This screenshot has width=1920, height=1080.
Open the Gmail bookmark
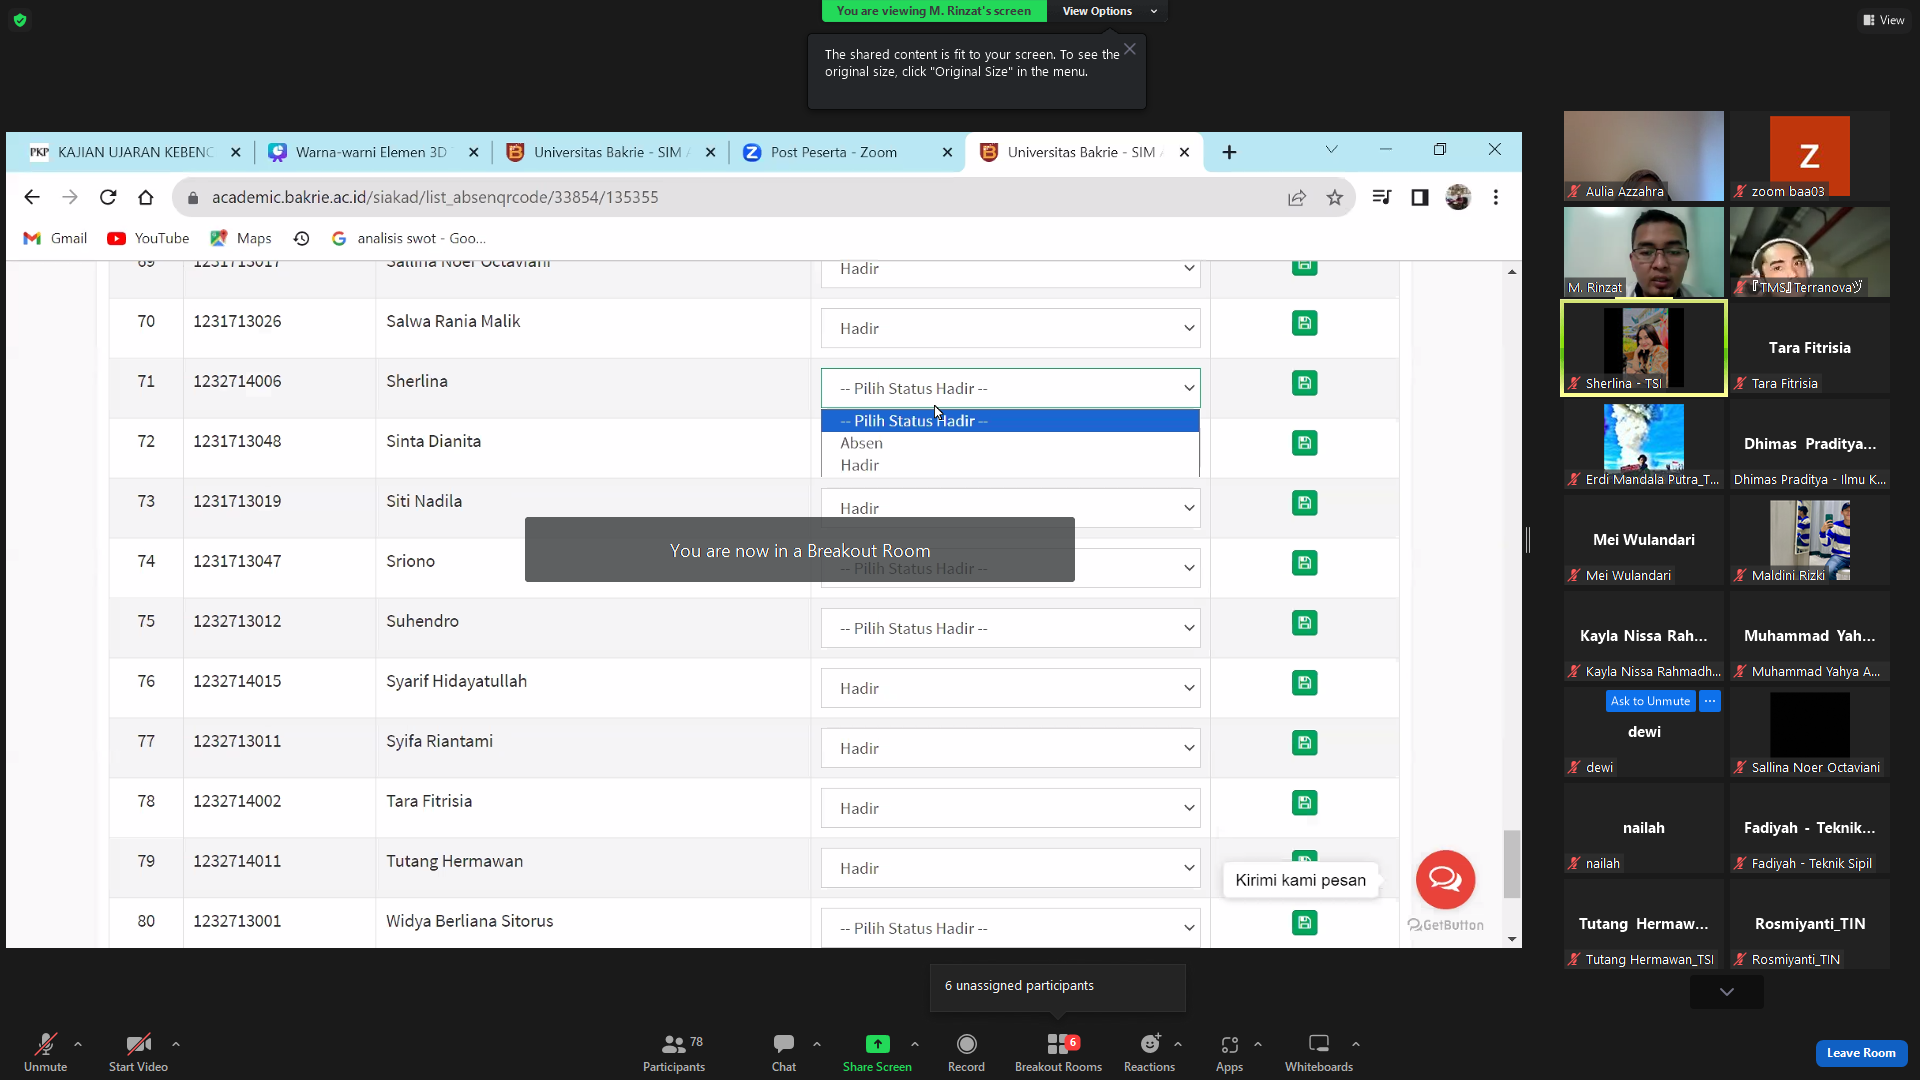(x=56, y=238)
